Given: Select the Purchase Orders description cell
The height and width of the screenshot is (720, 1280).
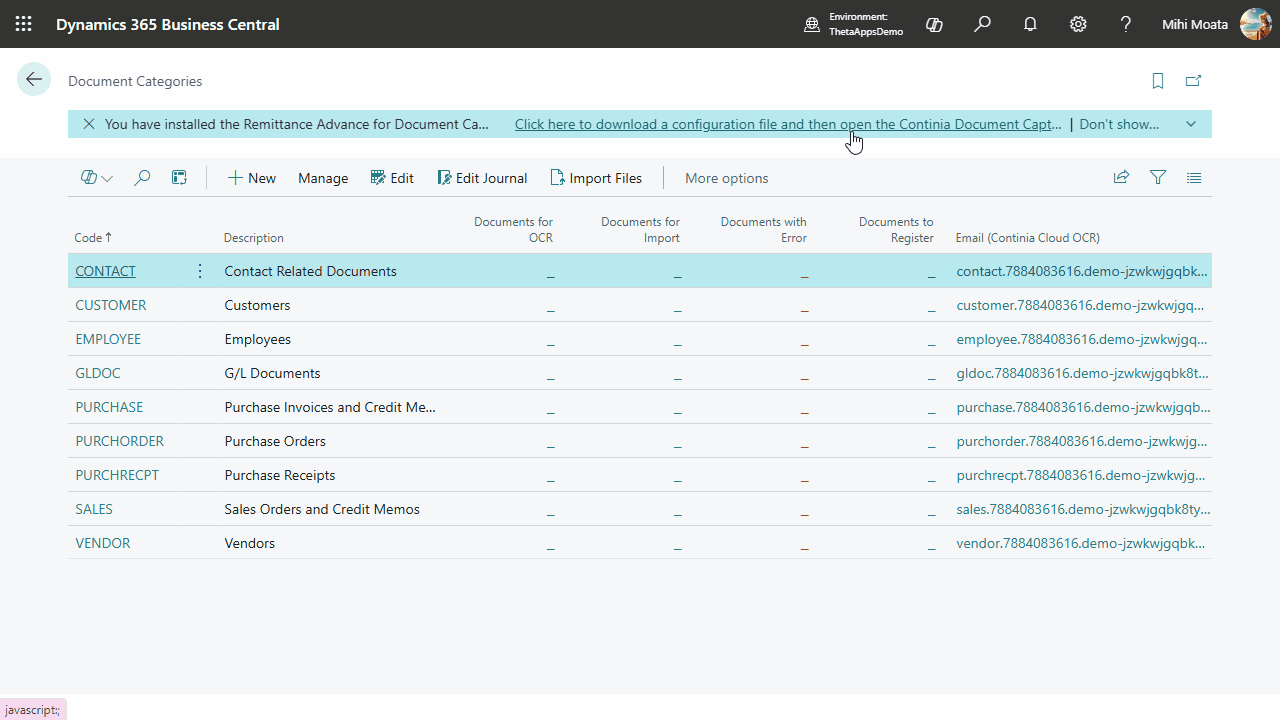Looking at the screenshot, I should pos(275,441).
